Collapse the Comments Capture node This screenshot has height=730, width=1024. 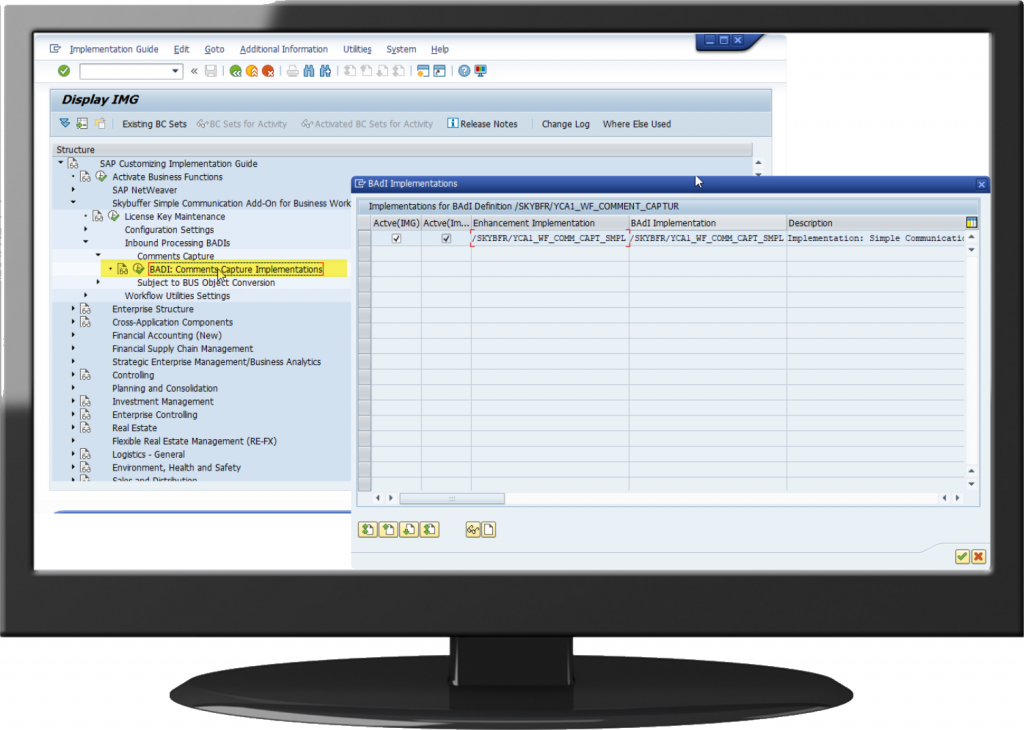[x=98, y=255]
